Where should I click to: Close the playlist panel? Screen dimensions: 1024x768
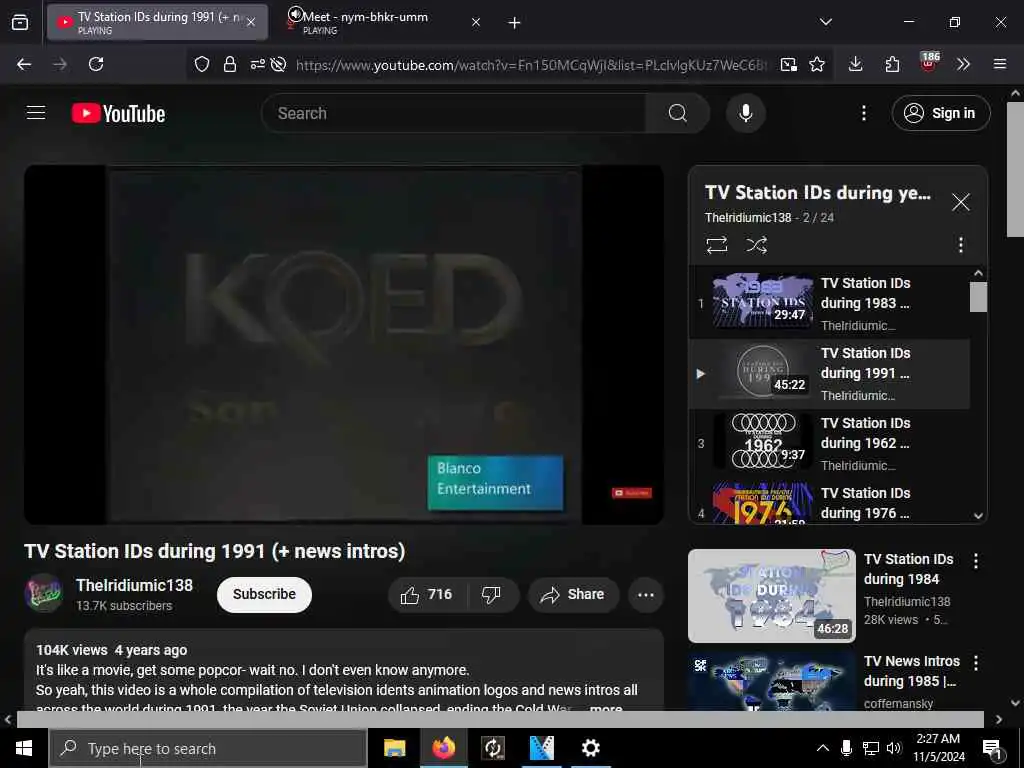(960, 202)
